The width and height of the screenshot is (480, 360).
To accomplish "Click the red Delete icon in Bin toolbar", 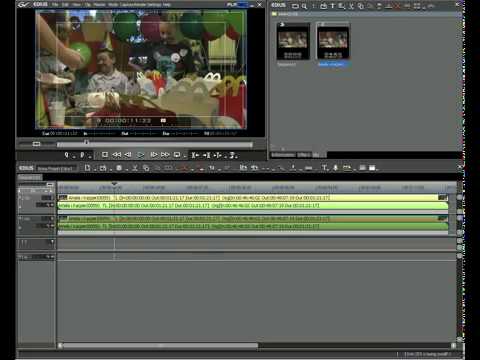I will click(x=397, y=6).
